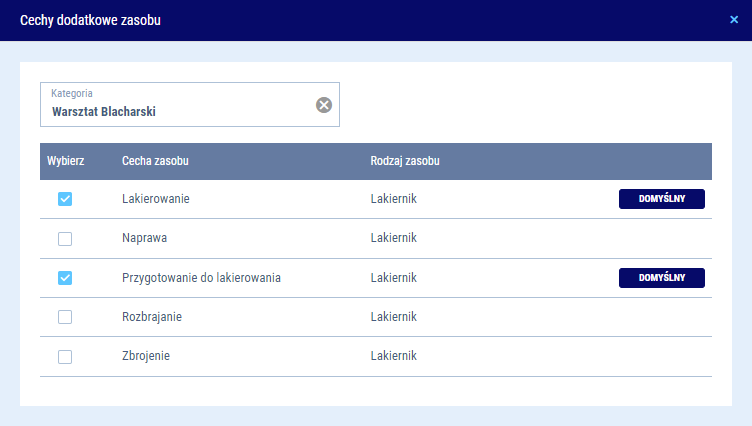The image size is (752, 426).
Task: Select the Zbrojenie checkbox
Action: coord(65,356)
